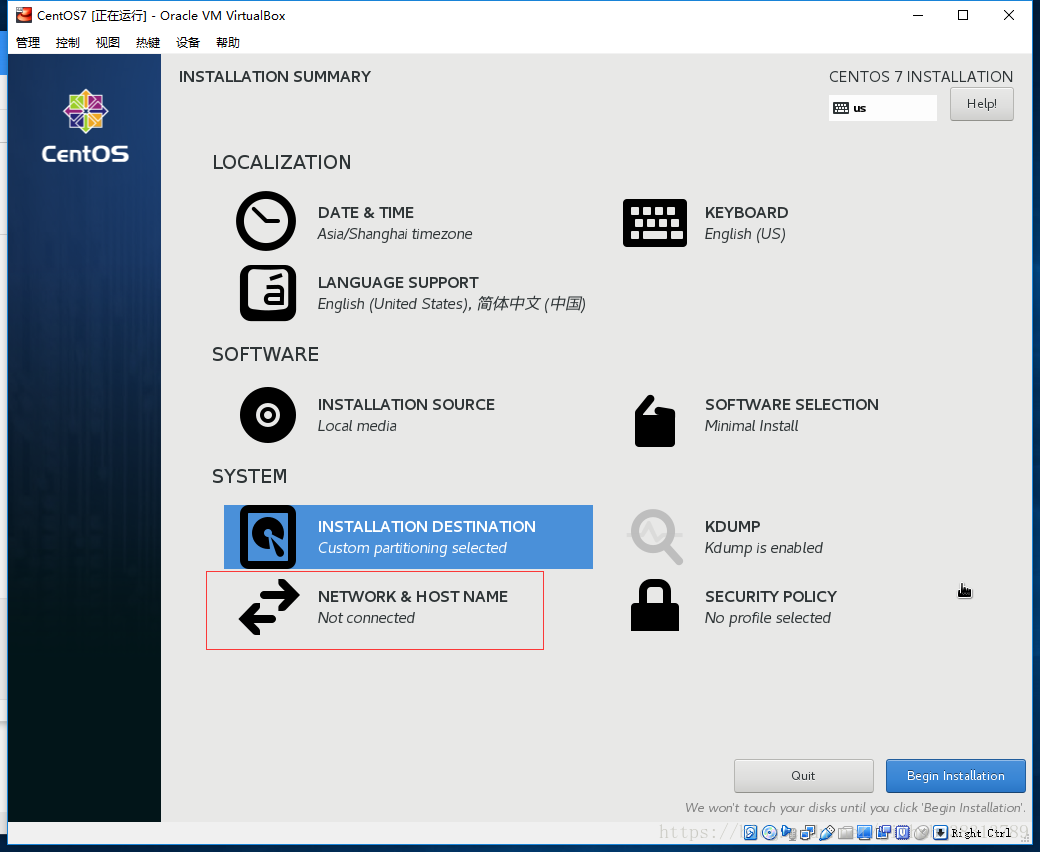Open Language Support icon
1040x852 pixels.
tap(268, 293)
